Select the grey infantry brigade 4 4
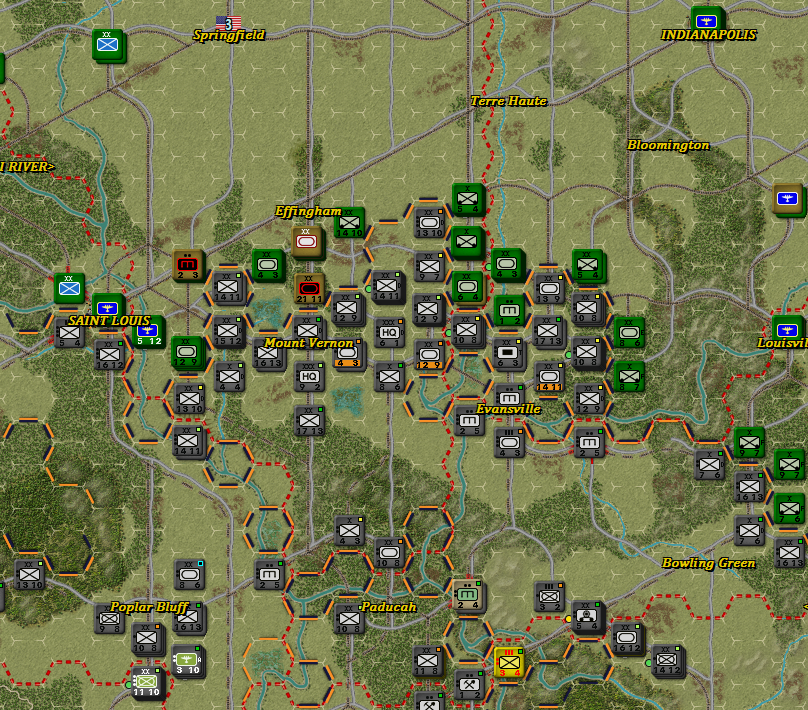 [229, 377]
